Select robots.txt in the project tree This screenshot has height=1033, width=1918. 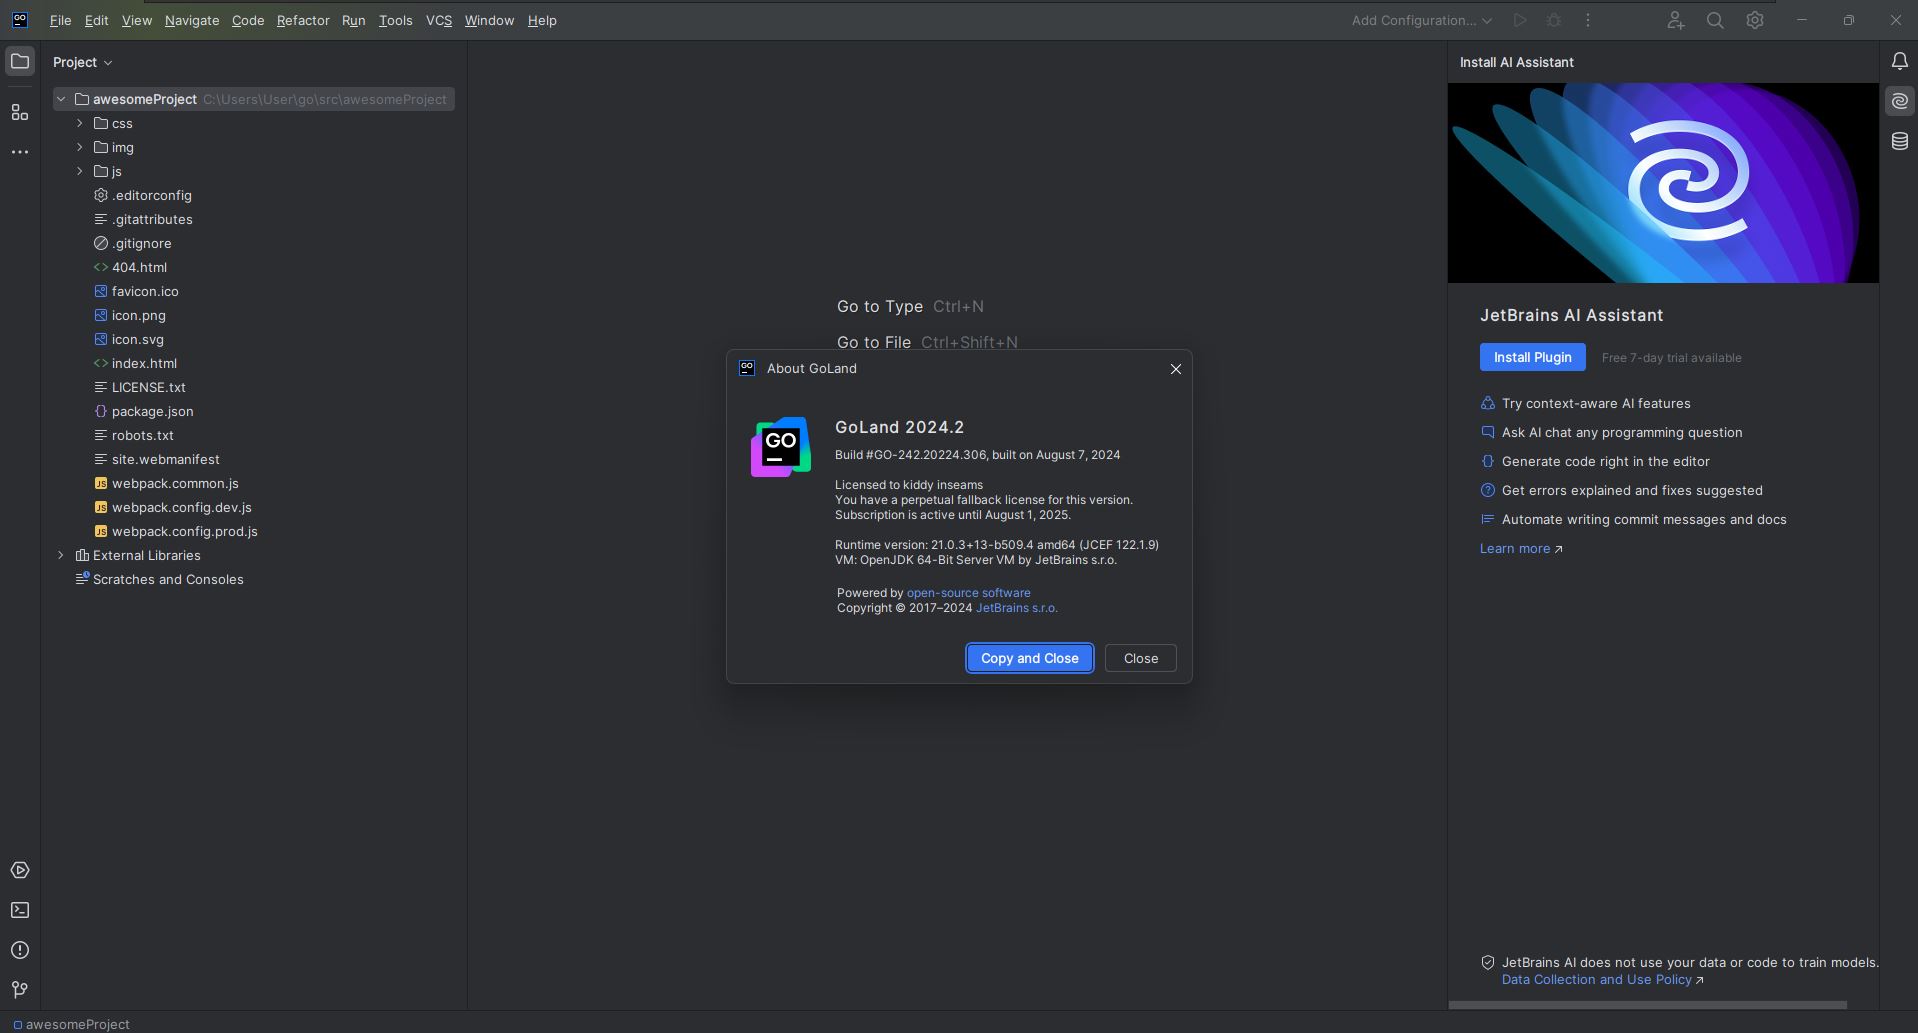coord(142,435)
